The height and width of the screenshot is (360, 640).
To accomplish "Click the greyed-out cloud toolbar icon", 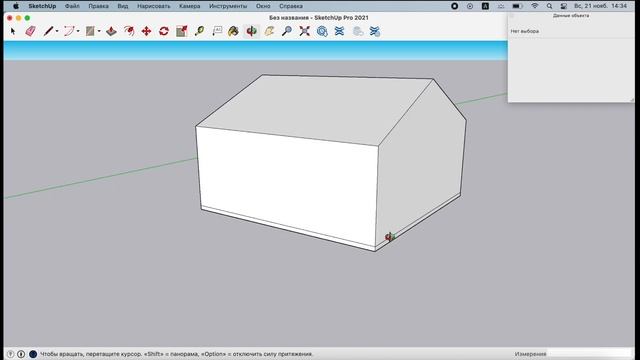I will click(x=358, y=31).
